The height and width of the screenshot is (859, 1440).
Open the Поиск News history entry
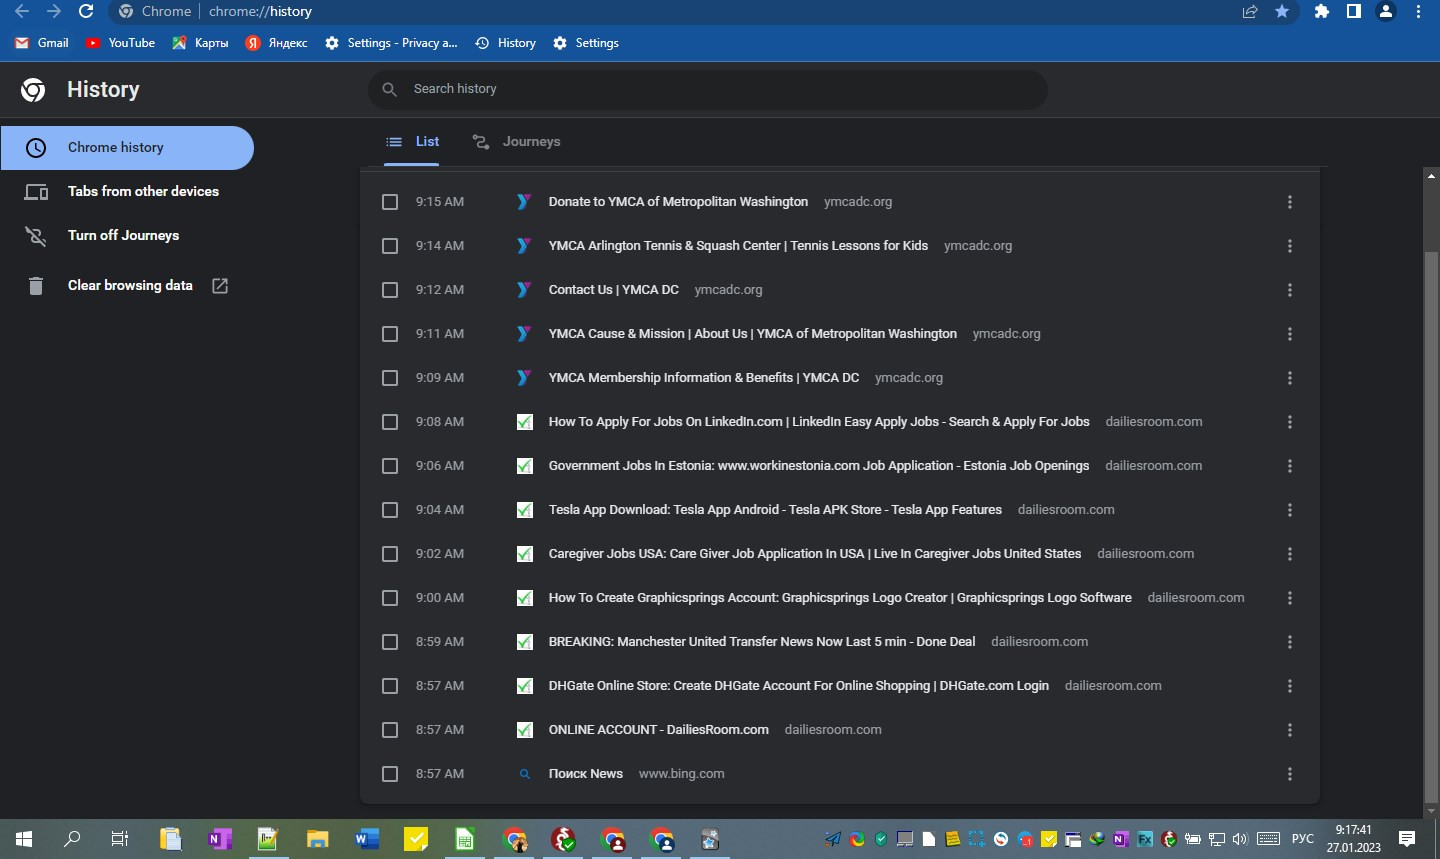pos(586,774)
